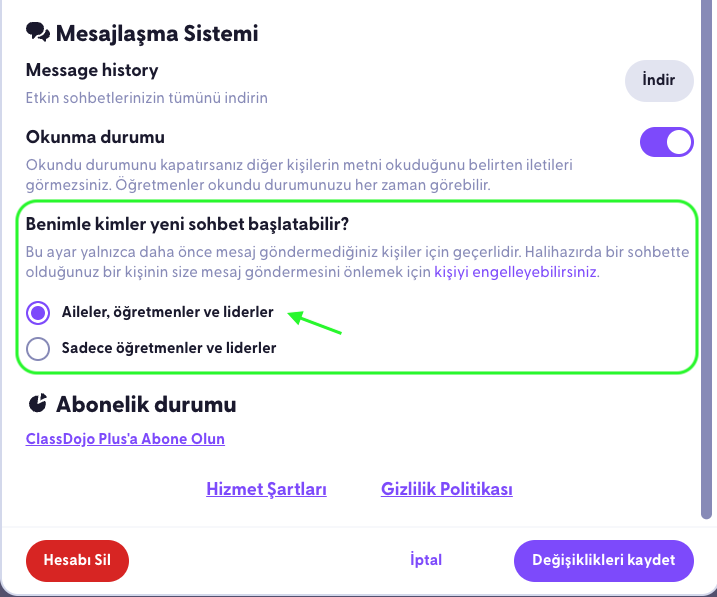
Task: Click the Mesajlaşma Sistemi heading text
Action: [157, 33]
